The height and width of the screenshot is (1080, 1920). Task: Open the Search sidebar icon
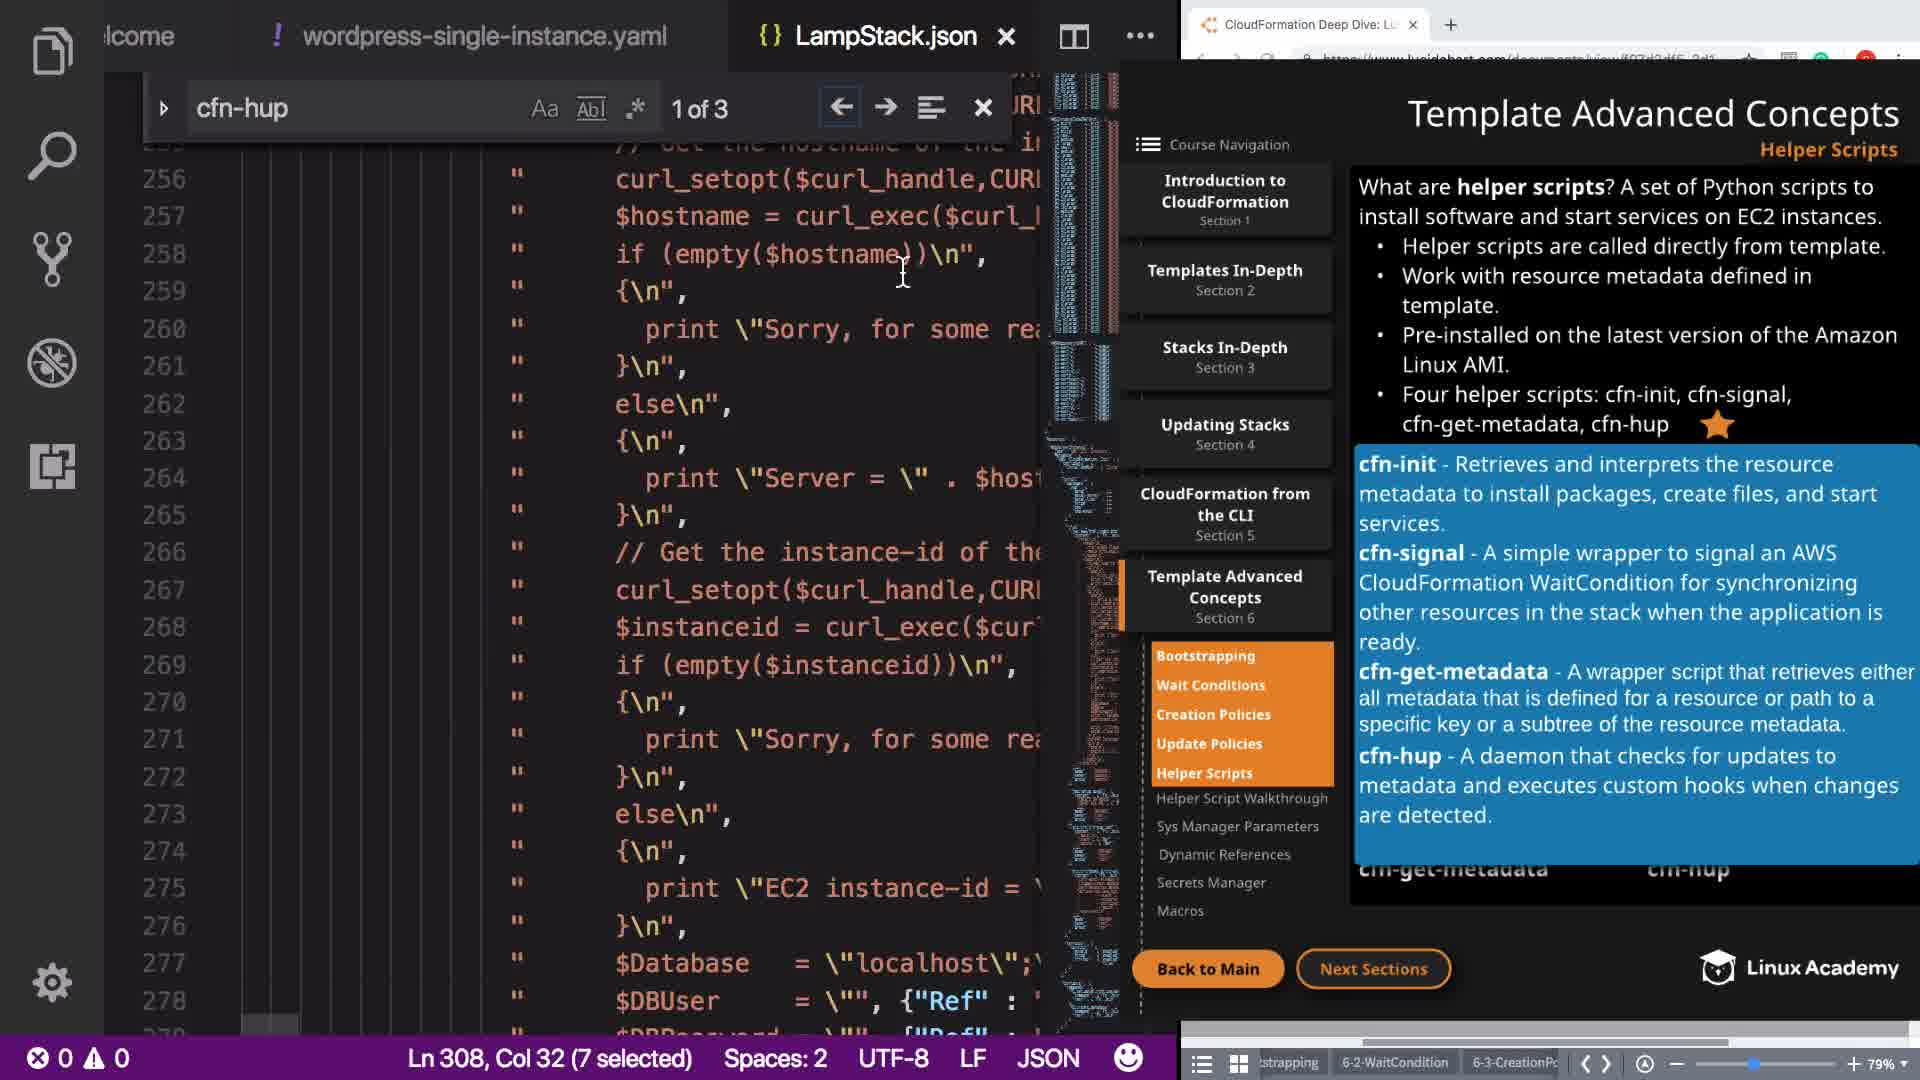[52, 155]
